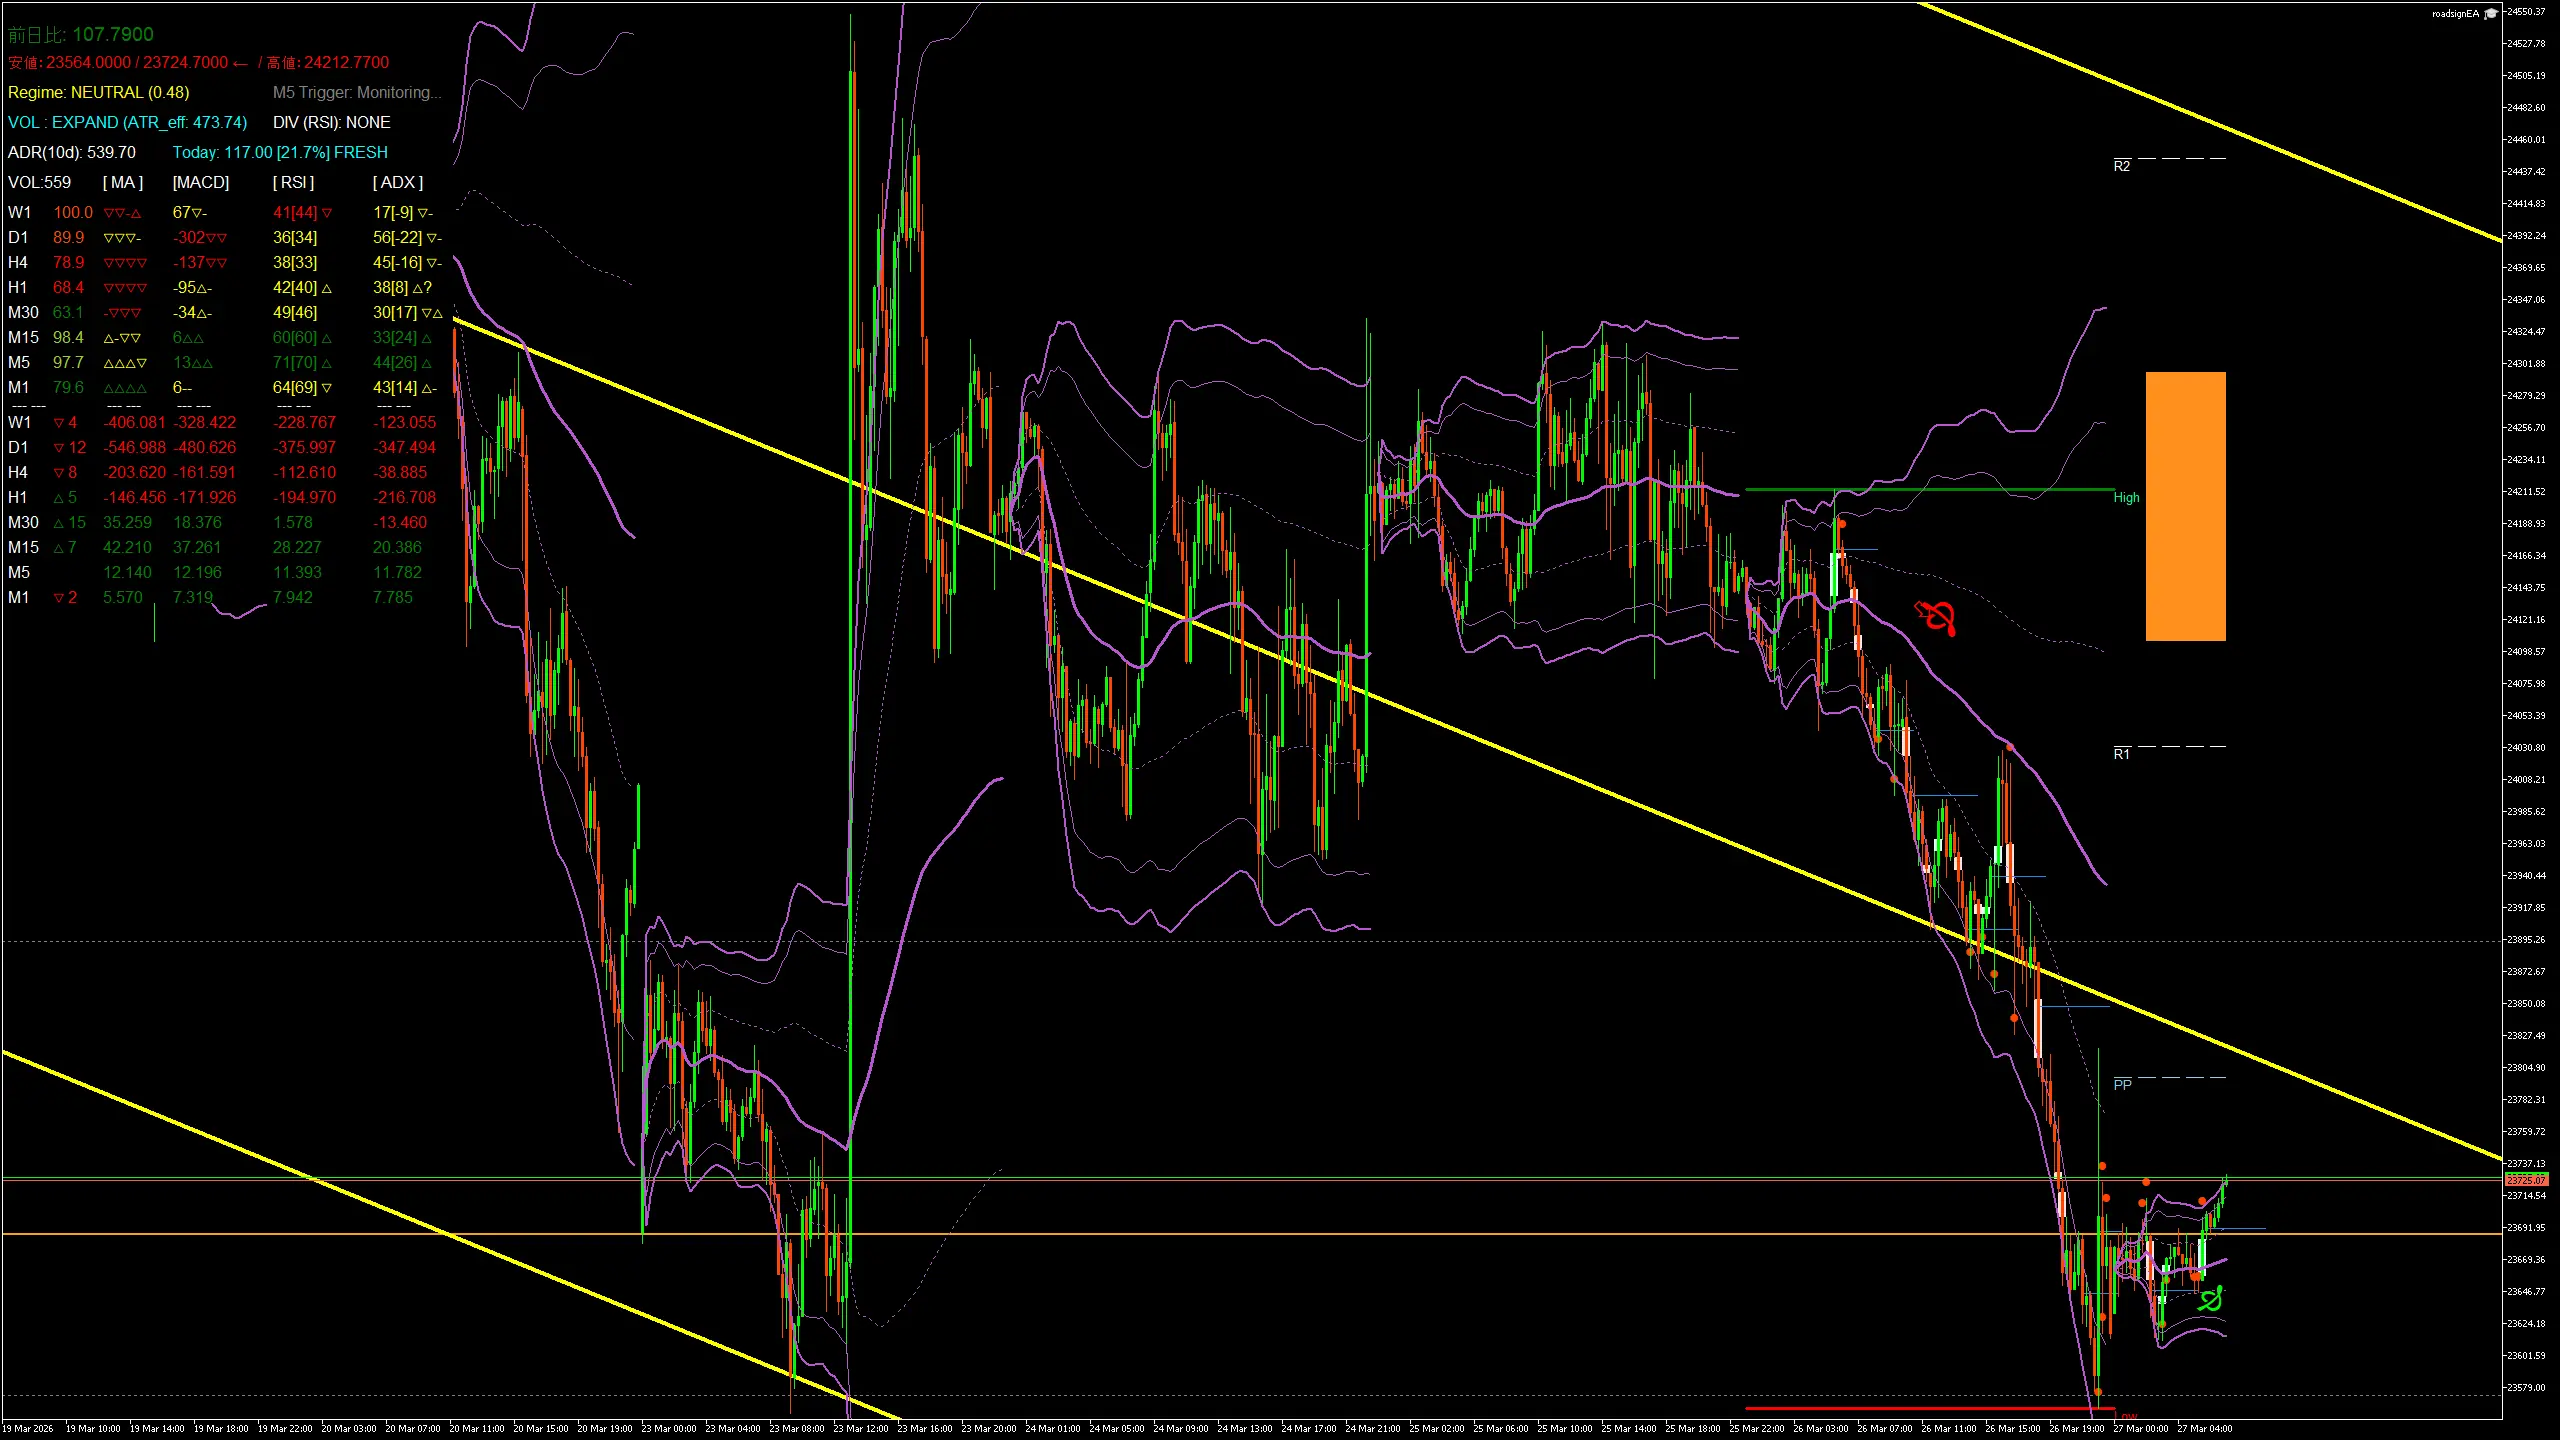Viewport: 2560px width, 1440px height.
Task: Click the green buy signal icon
Action: (2210, 1298)
